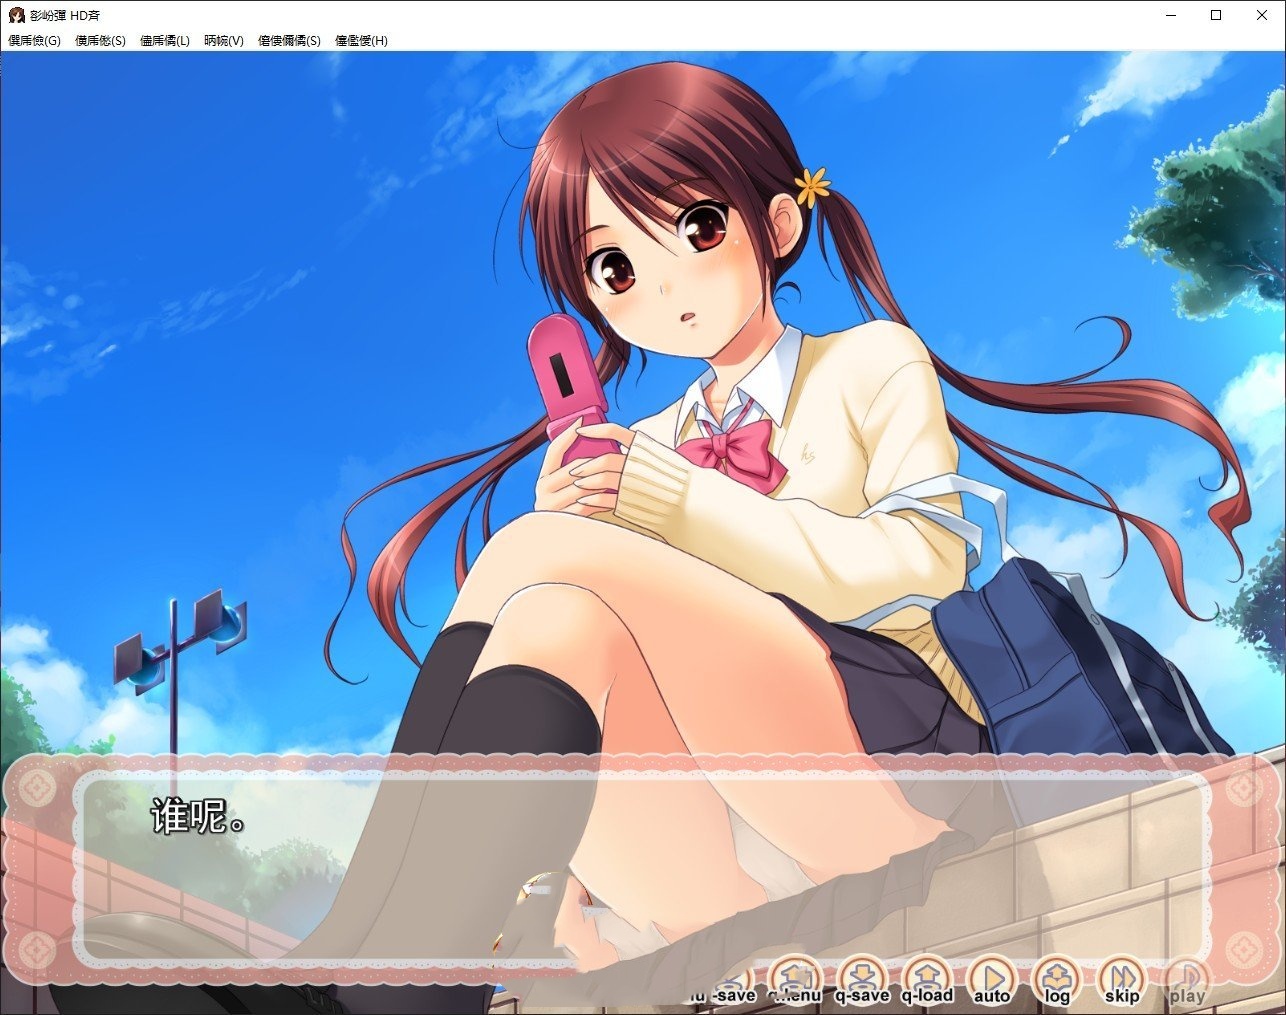The height and width of the screenshot is (1015, 1286).
Task: Open the menu labeled with (V)
Action: (224, 41)
